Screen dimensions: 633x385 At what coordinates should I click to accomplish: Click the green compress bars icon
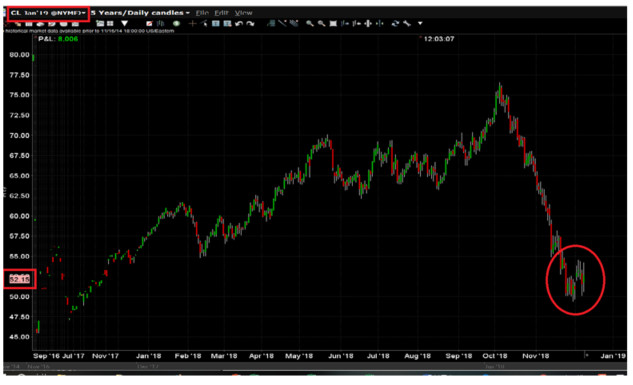pos(380,23)
